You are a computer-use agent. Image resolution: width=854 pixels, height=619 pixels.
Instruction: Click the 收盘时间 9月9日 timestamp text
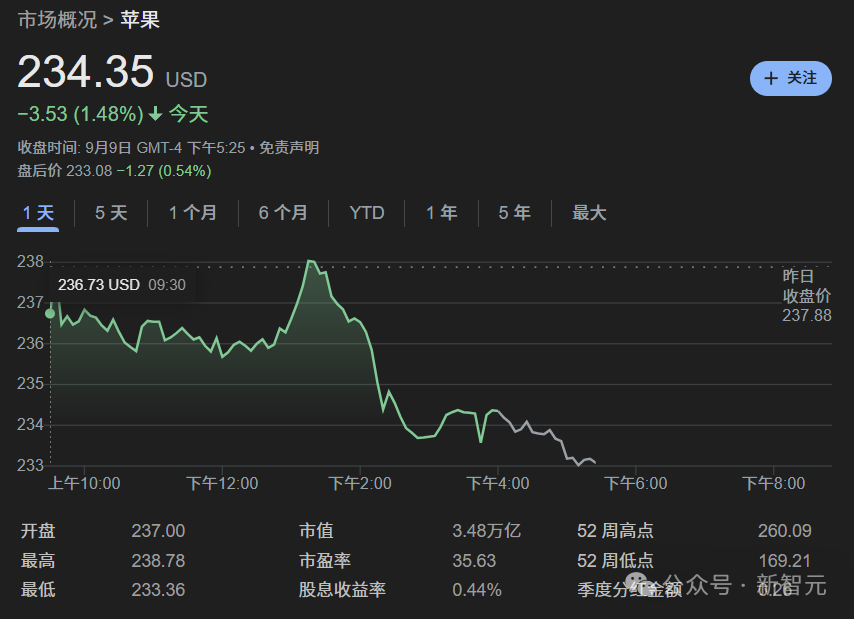click(x=131, y=148)
